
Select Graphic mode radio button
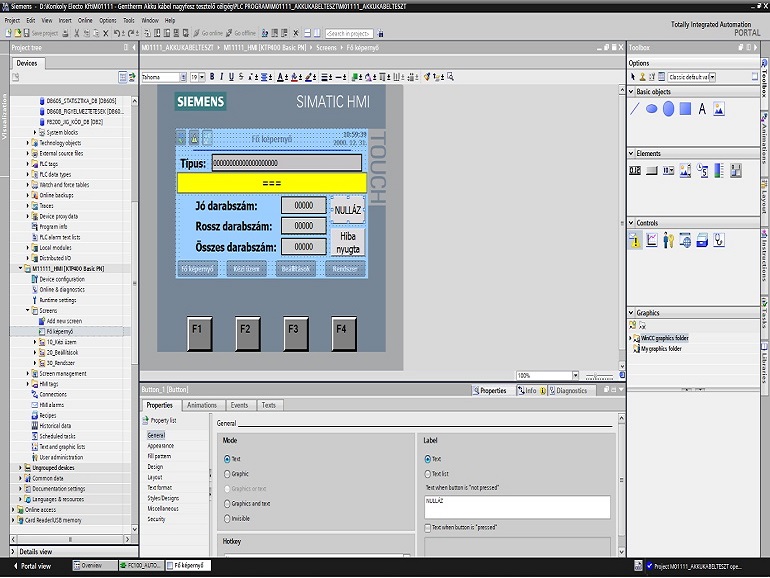[227, 474]
